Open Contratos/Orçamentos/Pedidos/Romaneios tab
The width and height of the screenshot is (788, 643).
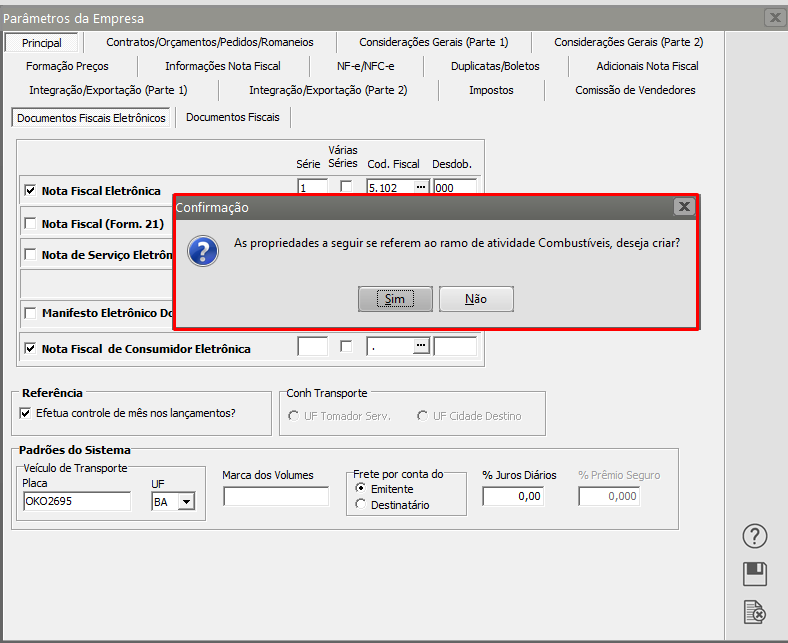coord(210,42)
